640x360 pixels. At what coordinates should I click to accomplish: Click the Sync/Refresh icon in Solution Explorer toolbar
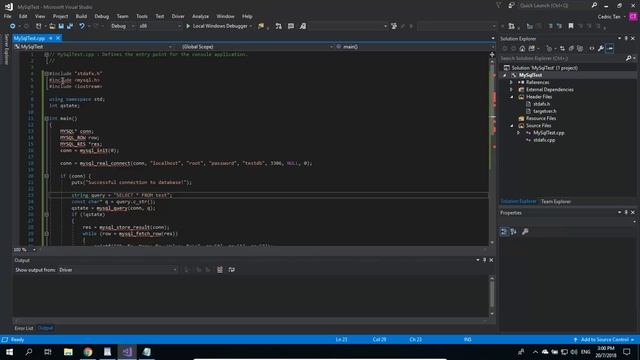click(x=562, y=49)
